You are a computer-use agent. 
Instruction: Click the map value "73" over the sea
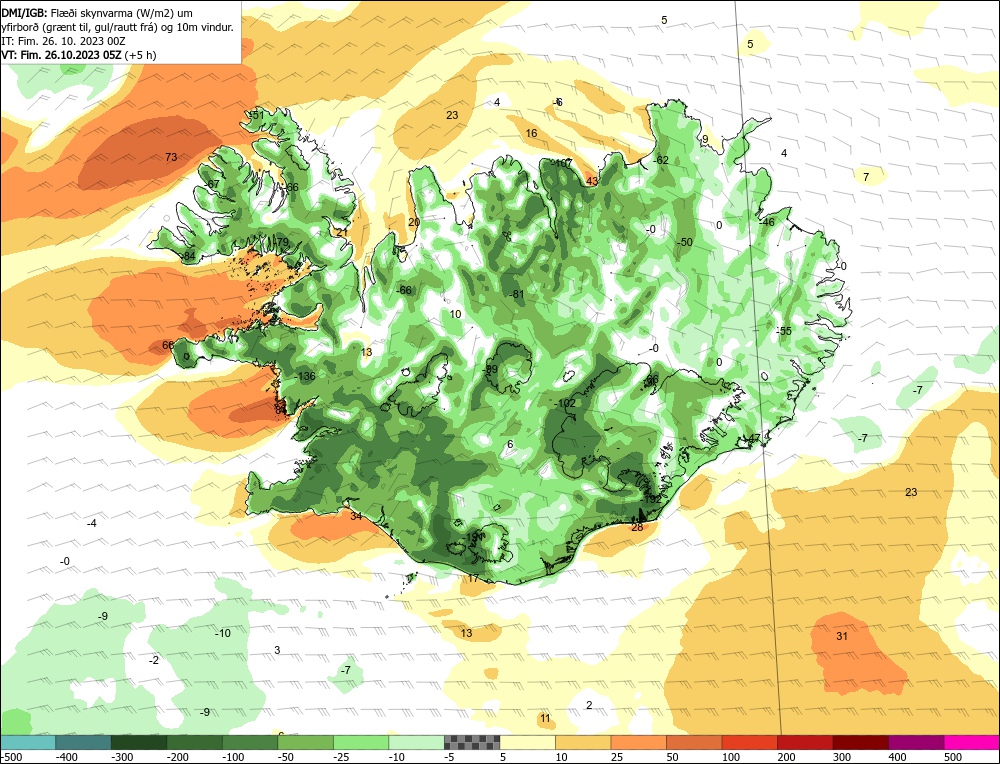(171, 157)
